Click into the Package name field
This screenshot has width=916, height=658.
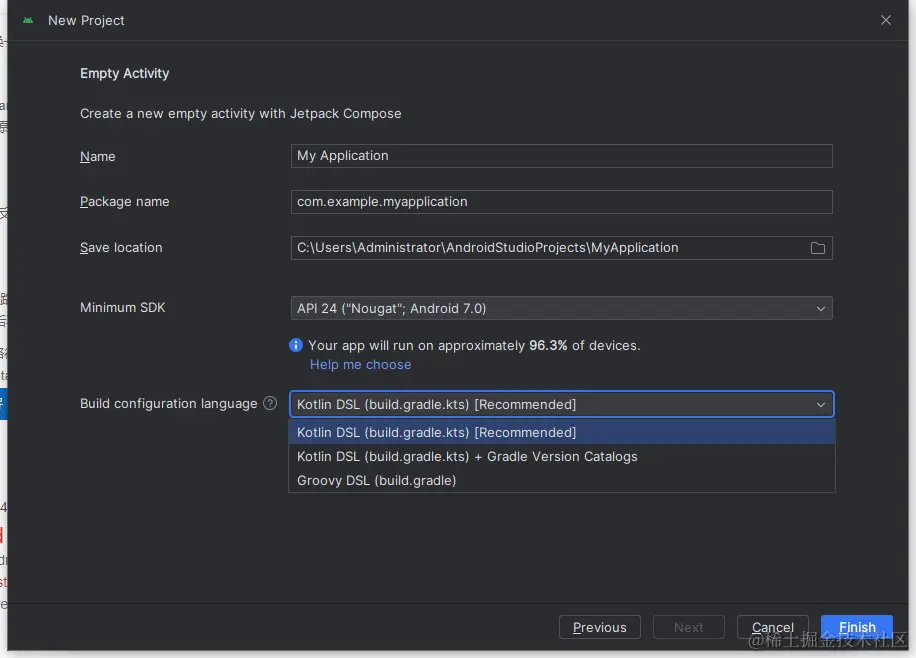tap(560, 202)
